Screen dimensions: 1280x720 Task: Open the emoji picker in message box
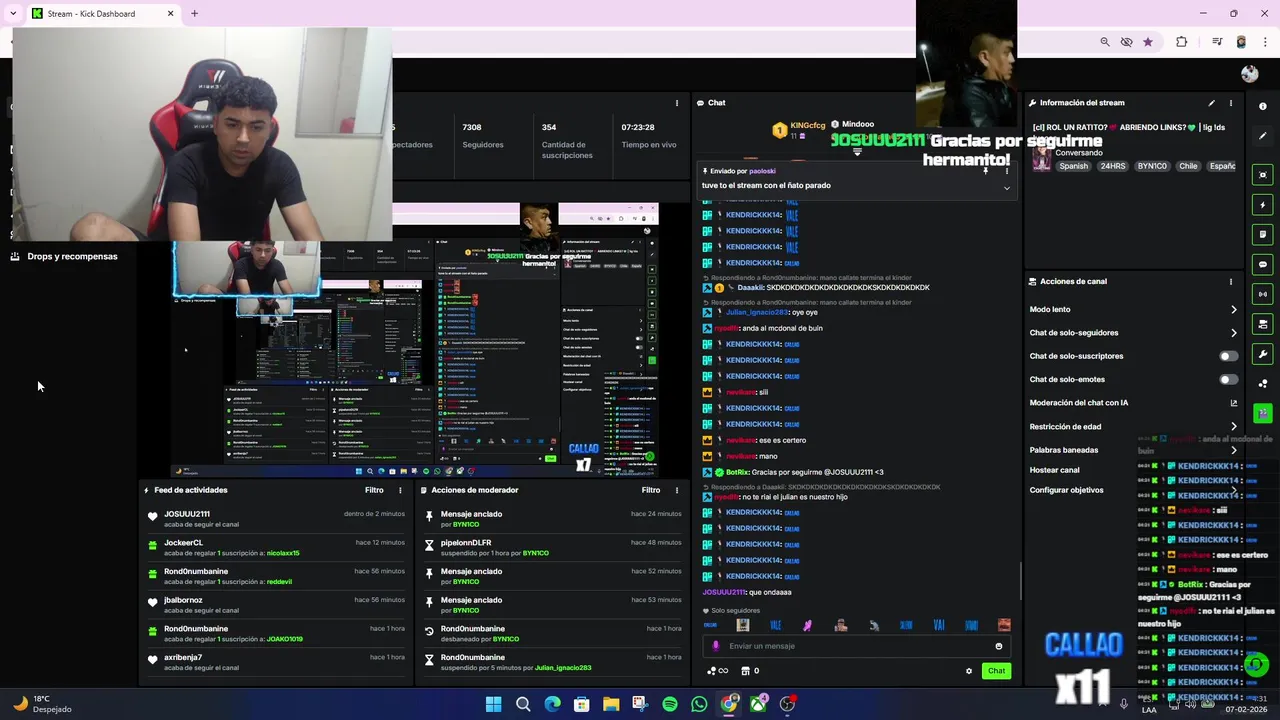click(998, 646)
